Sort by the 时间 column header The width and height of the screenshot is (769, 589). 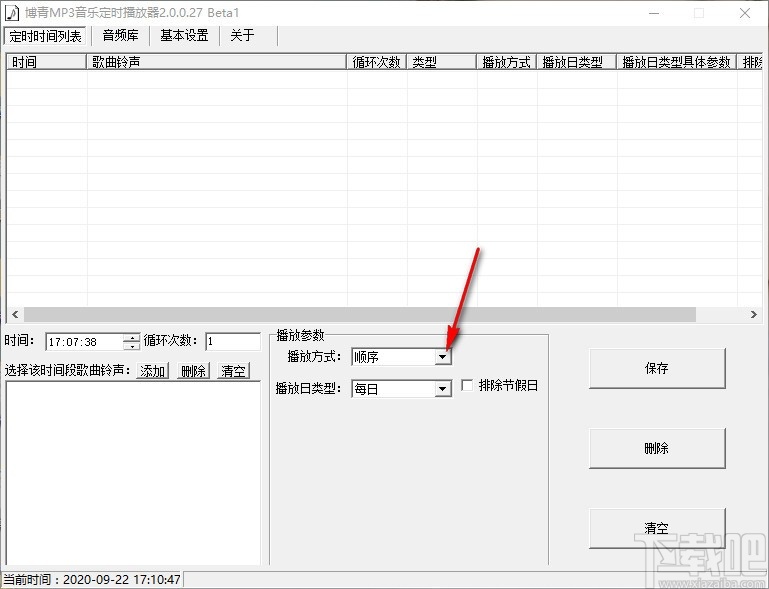pyautogui.click(x=47, y=62)
